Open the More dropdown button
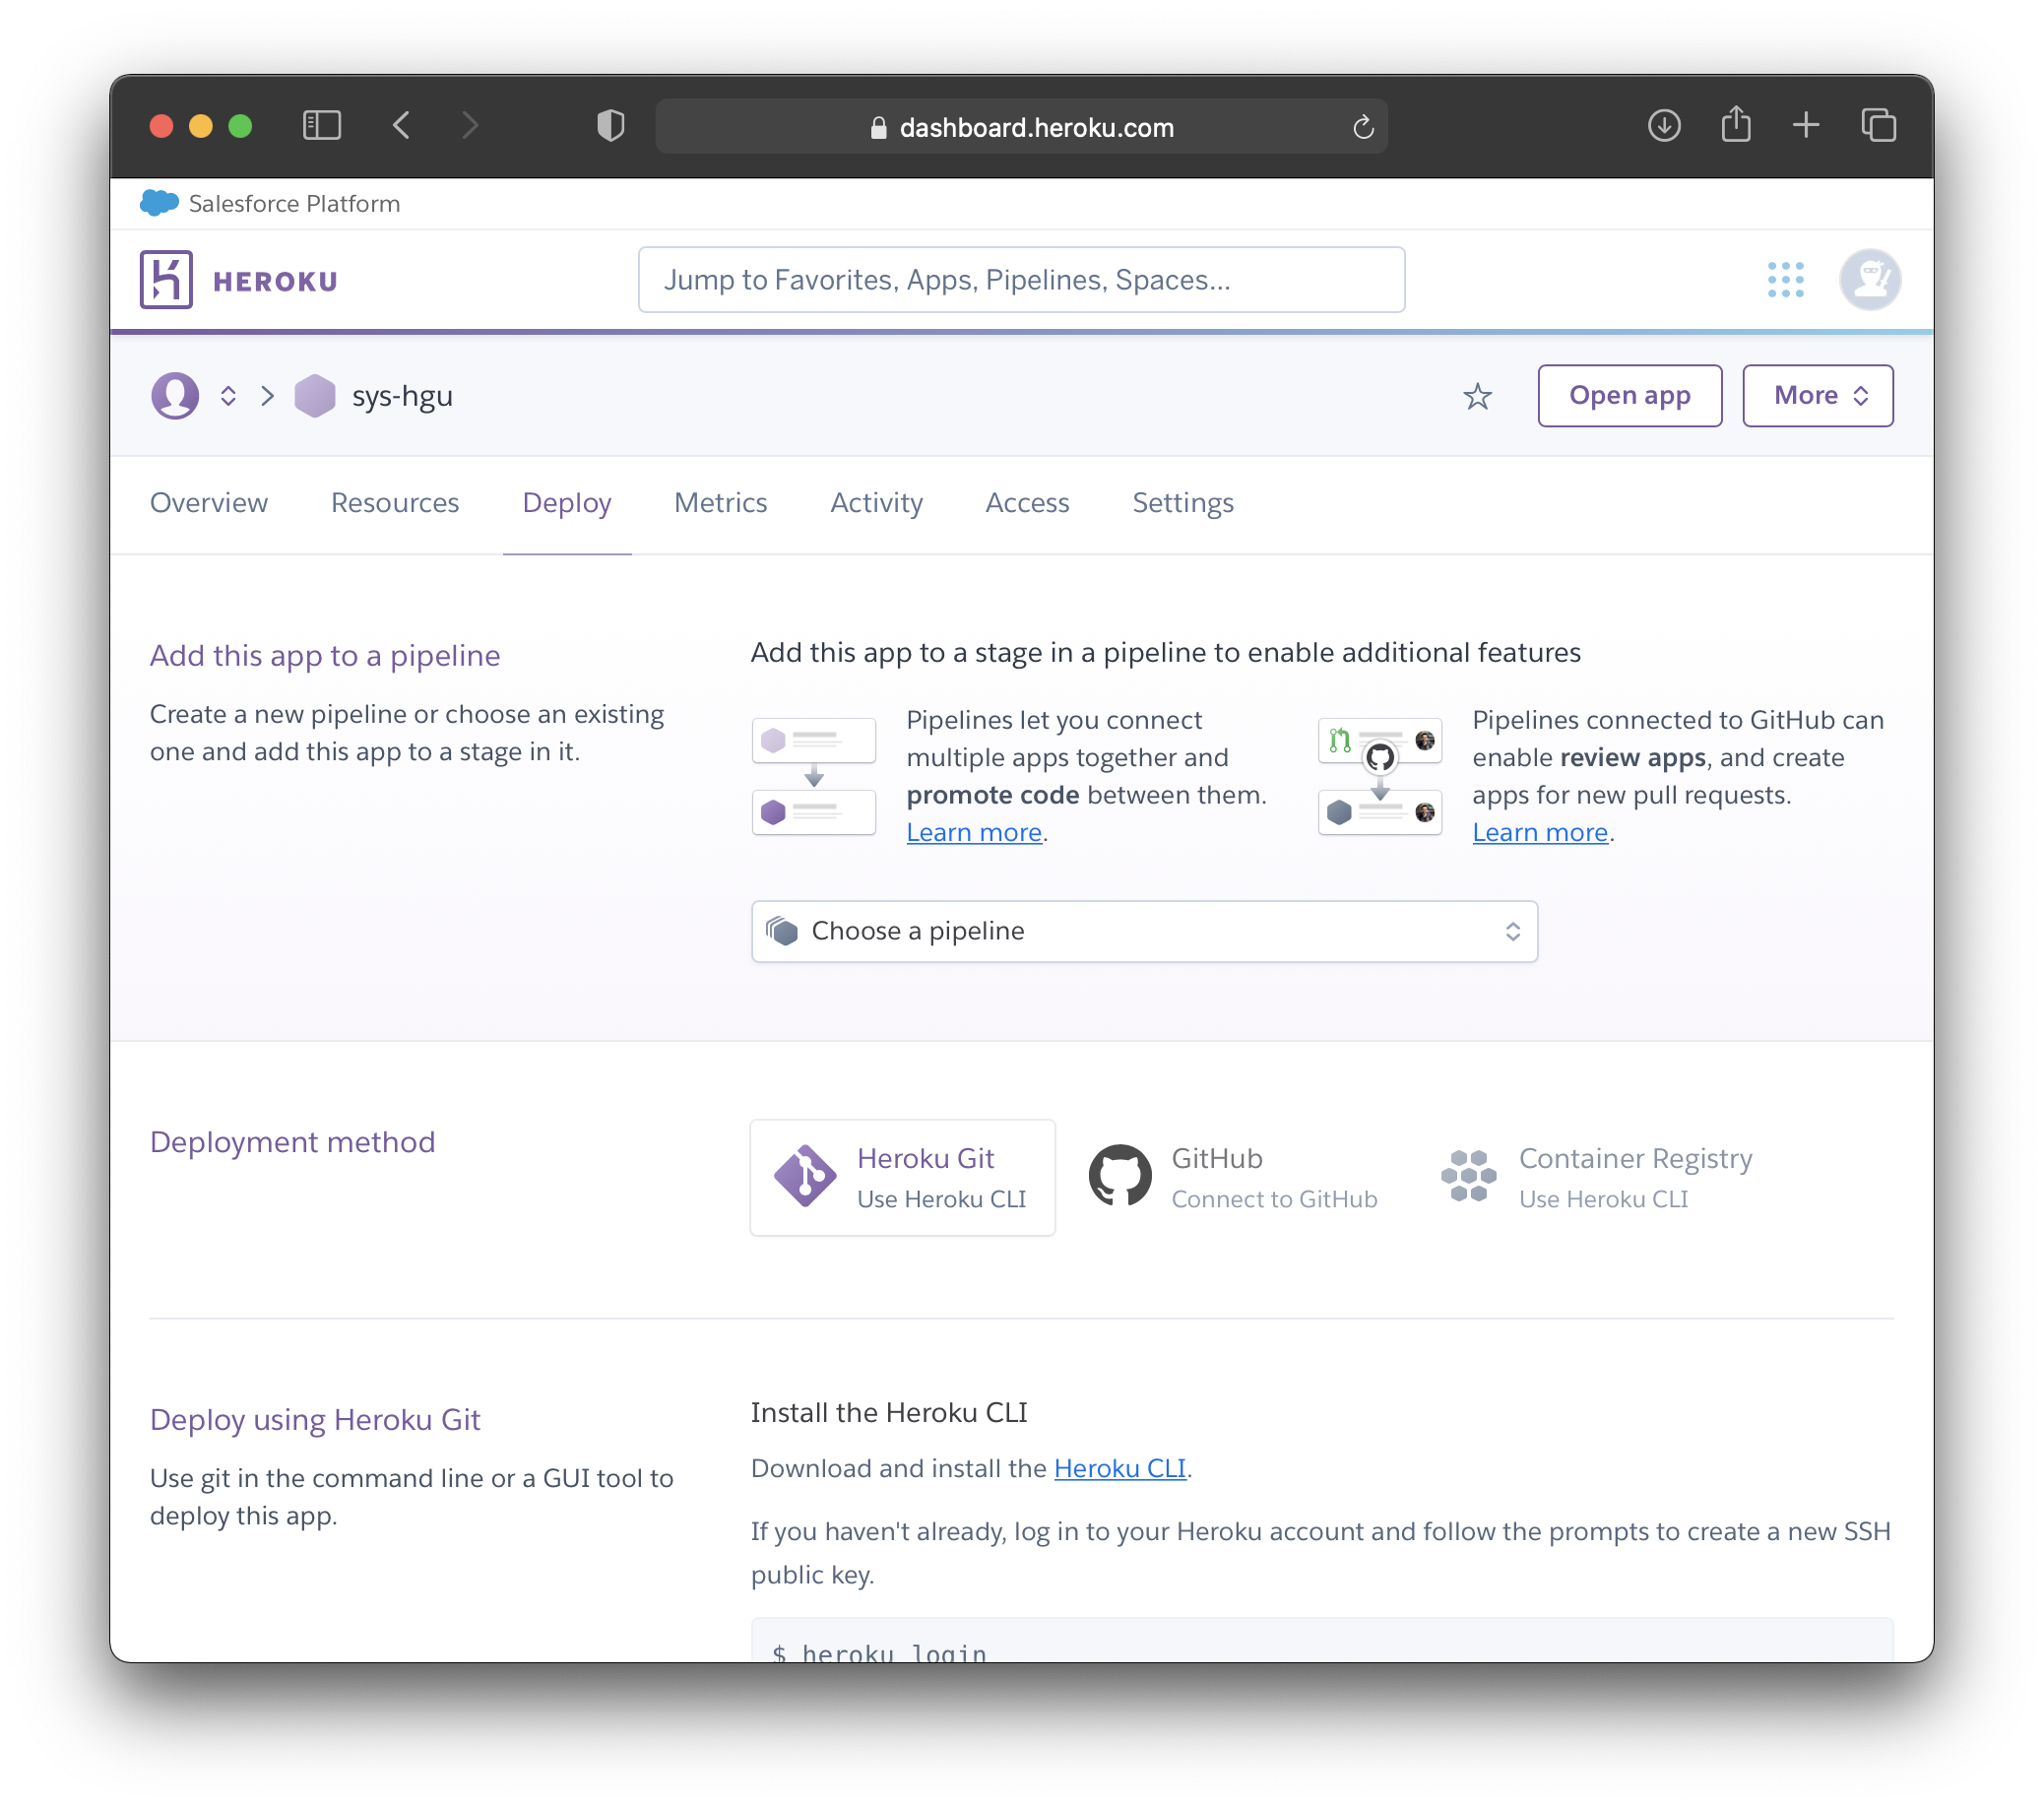Viewport: 2044px width, 1808px height. tap(1817, 396)
